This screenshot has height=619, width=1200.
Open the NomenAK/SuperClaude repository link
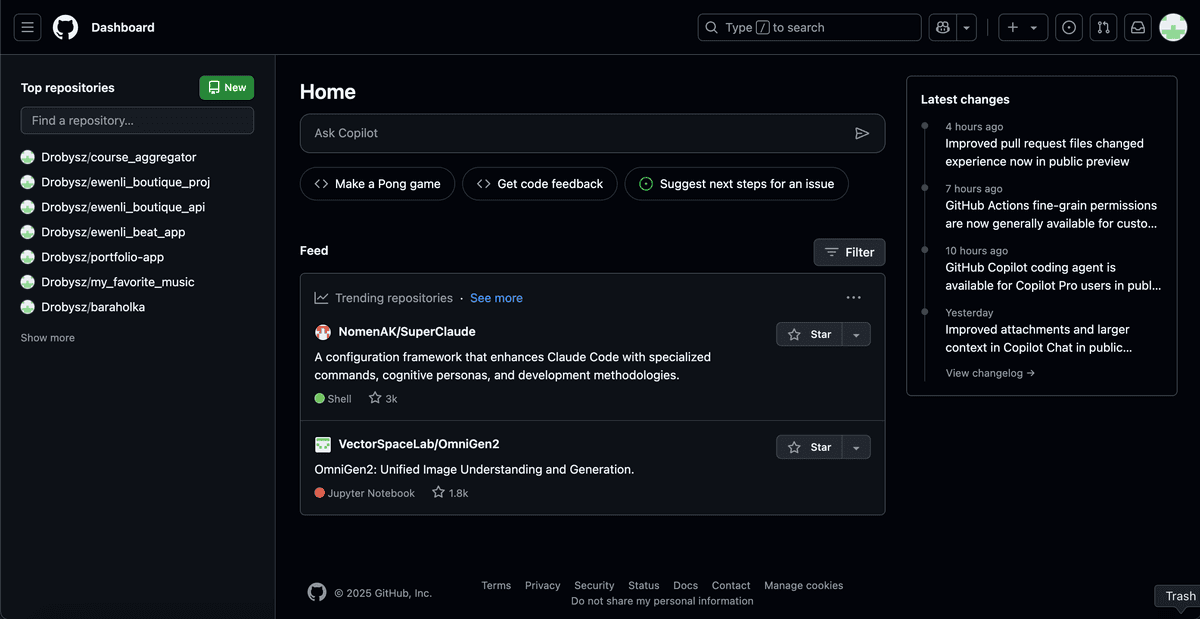click(407, 332)
